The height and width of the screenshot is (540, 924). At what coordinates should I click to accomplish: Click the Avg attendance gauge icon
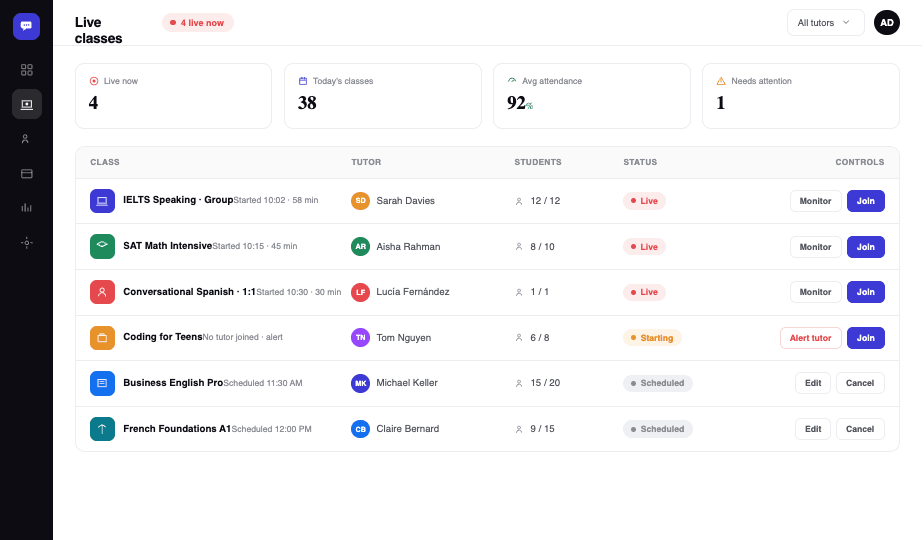point(512,81)
